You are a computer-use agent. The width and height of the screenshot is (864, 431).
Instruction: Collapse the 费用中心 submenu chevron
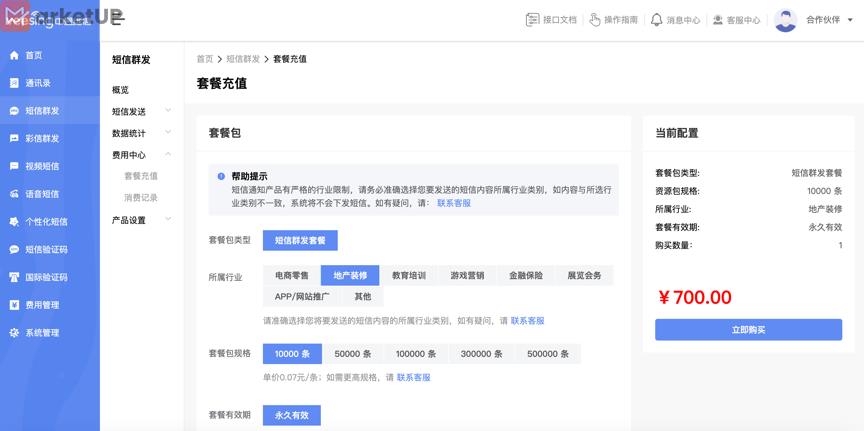point(168,154)
